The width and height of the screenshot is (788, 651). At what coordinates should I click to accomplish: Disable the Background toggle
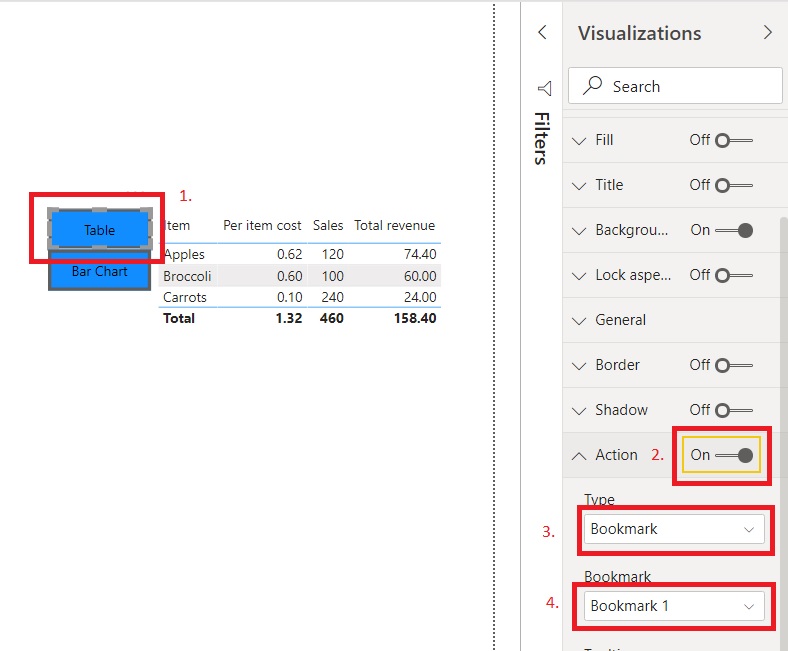click(735, 230)
